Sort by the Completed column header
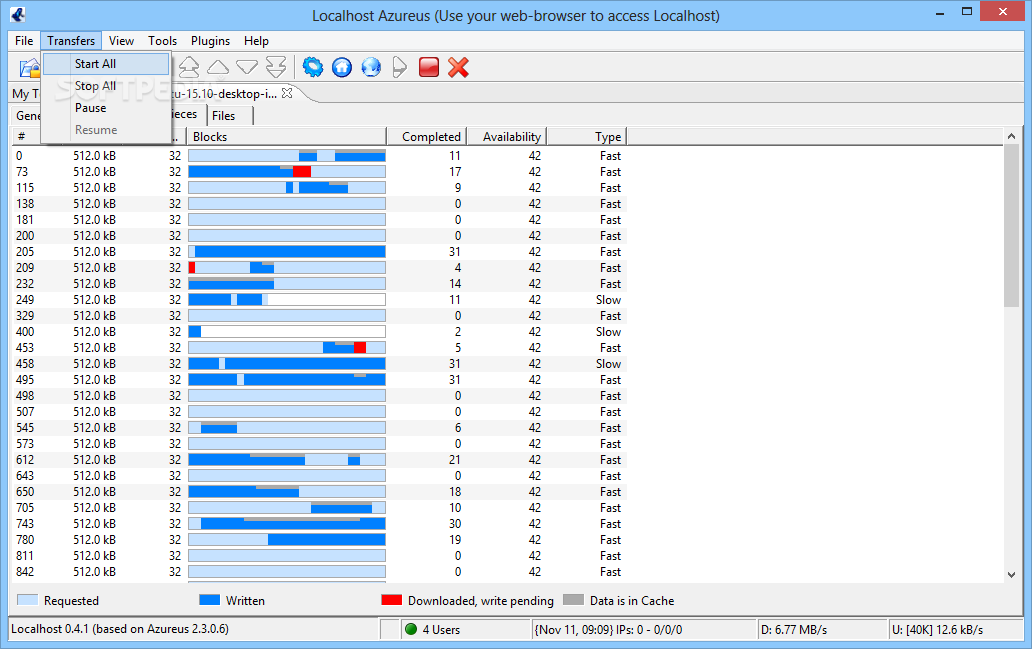The width and height of the screenshot is (1032, 649). click(x=427, y=137)
